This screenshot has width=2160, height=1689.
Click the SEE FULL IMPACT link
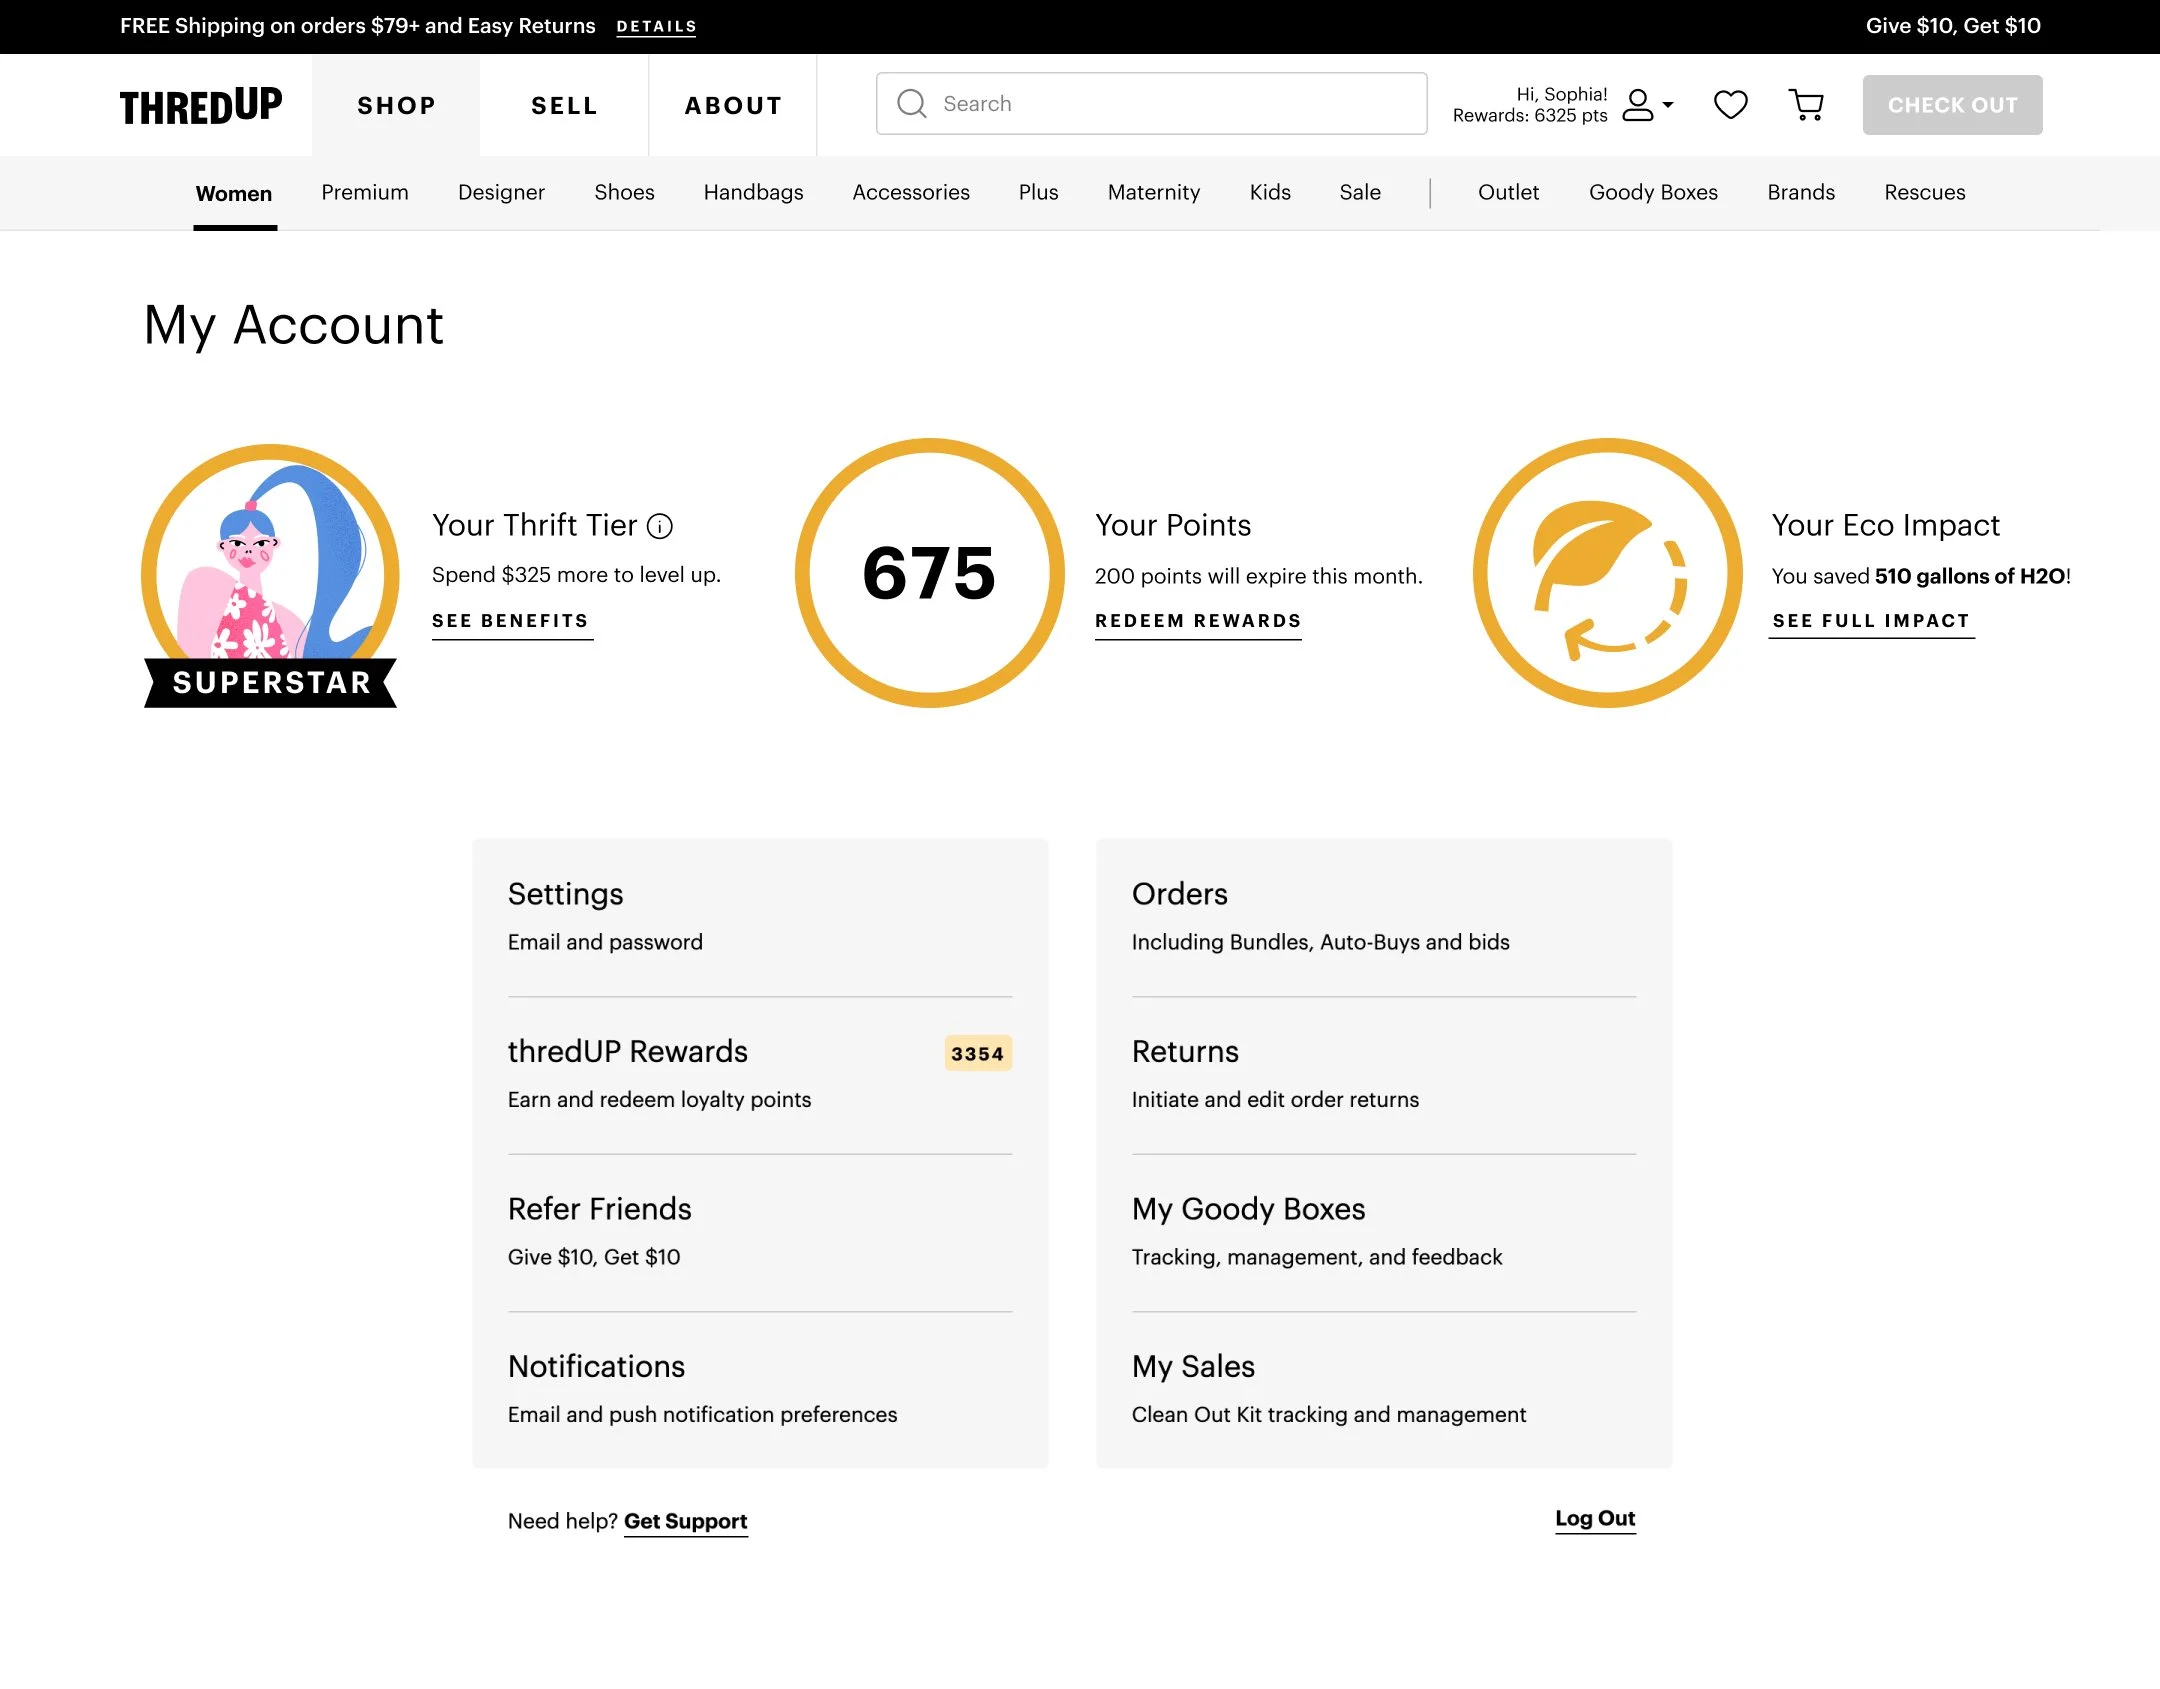(x=1870, y=621)
